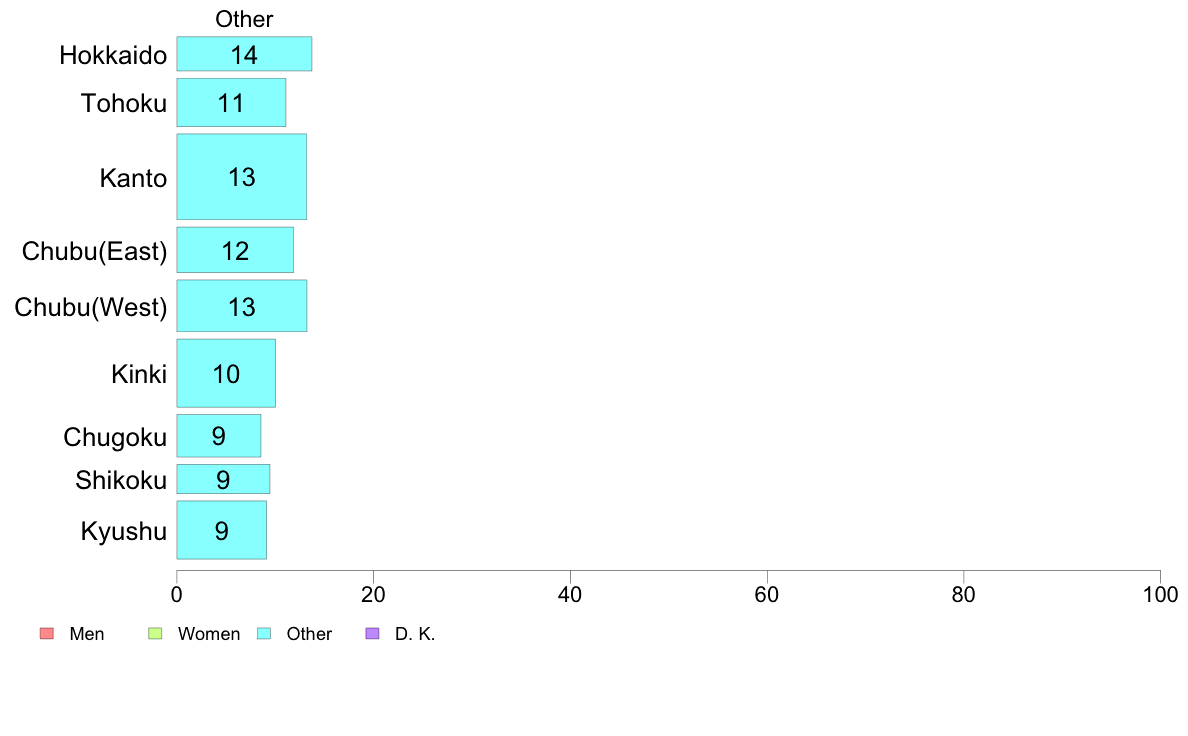The height and width of the screenshot is (736, 1188).
Task: Toggle the cyan Other legend swatch
Action: [x=264, y=633]
